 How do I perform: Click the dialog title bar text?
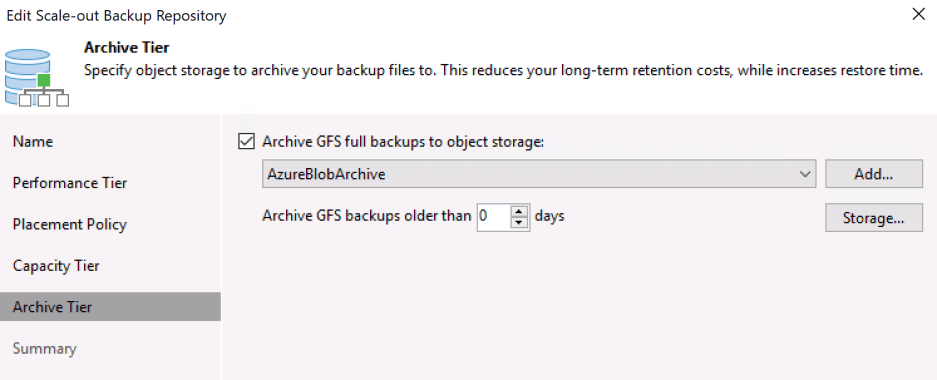click(116, 16)
